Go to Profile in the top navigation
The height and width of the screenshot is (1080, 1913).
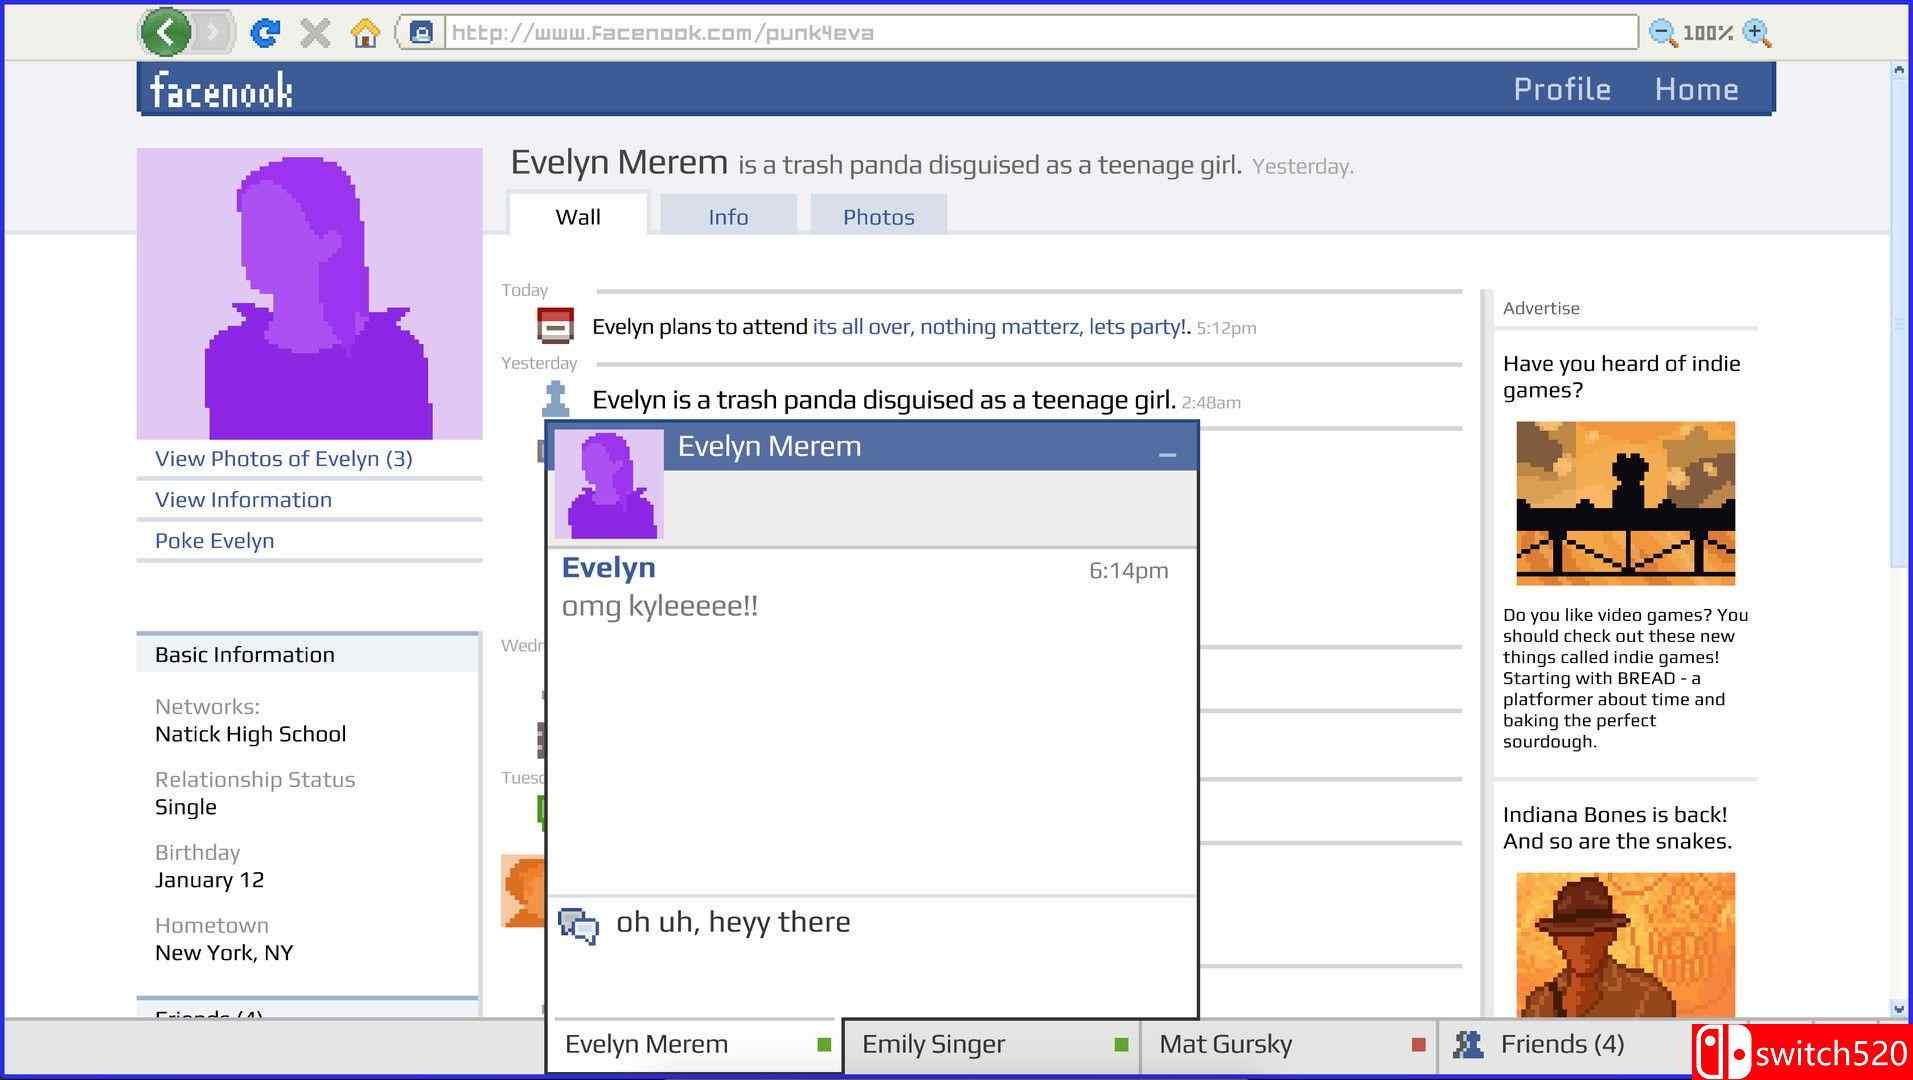pos(1561,89)
